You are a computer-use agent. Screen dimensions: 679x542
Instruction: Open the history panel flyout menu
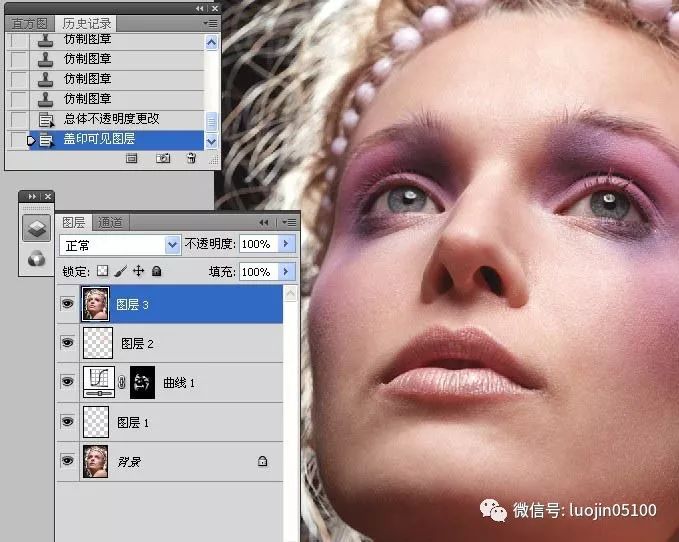[211, 23]
